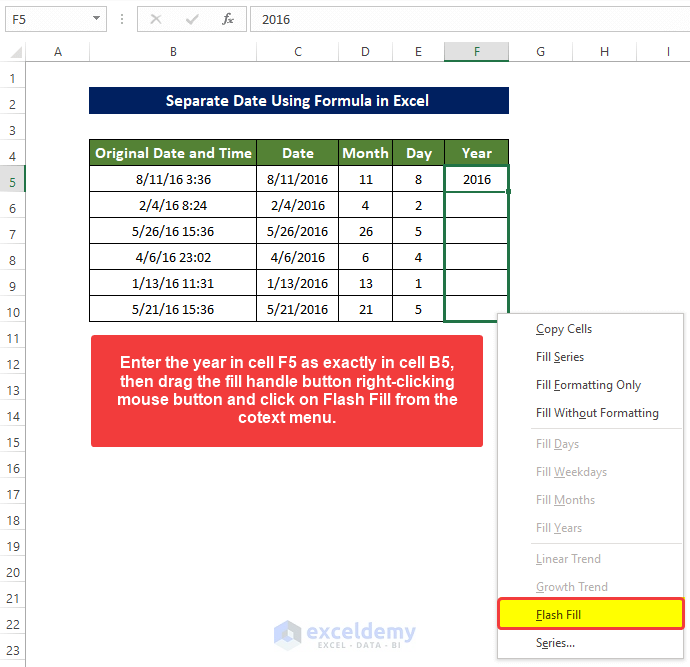The width and height of the screenshot is (690, 667).
Task: Click the fill handle of cell F5
Action: pyautogui.click(x=508, y=191)
